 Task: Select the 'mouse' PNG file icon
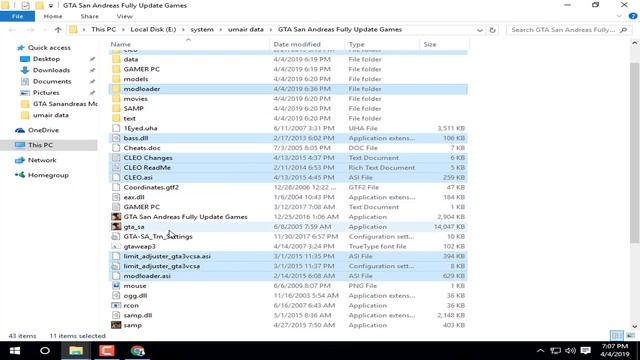pos(116,286)
